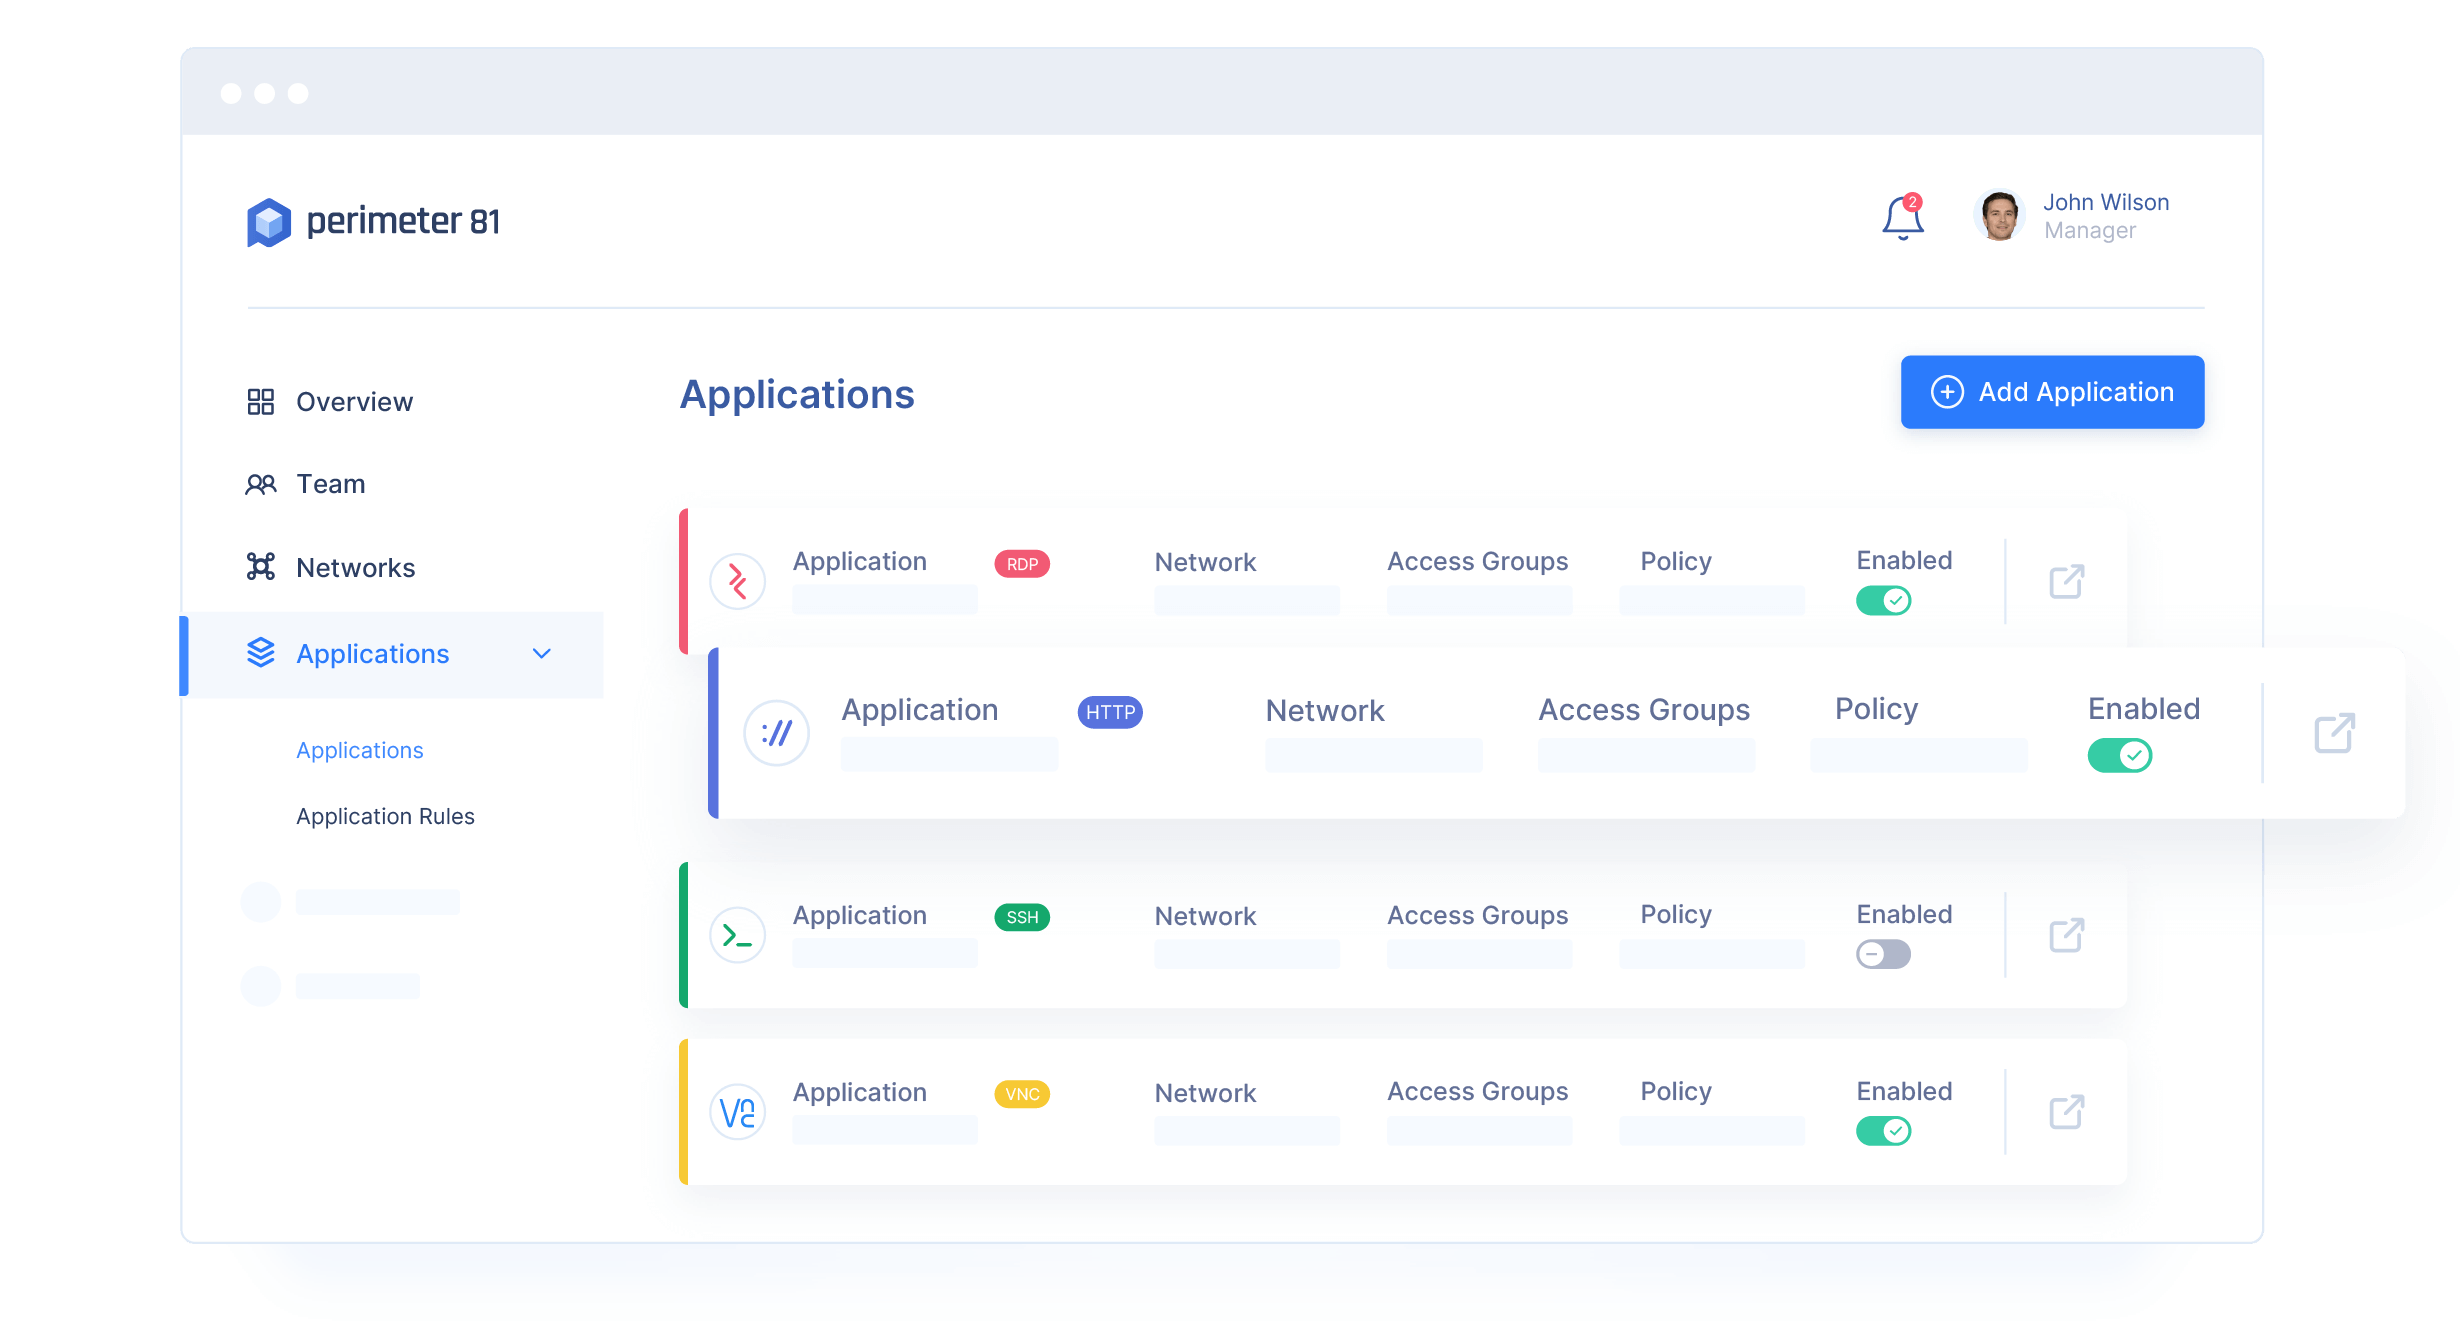2460x1333 pixels.
Task: Toggle off the HTTP application switch
Action: click(x=2119, y=755)
